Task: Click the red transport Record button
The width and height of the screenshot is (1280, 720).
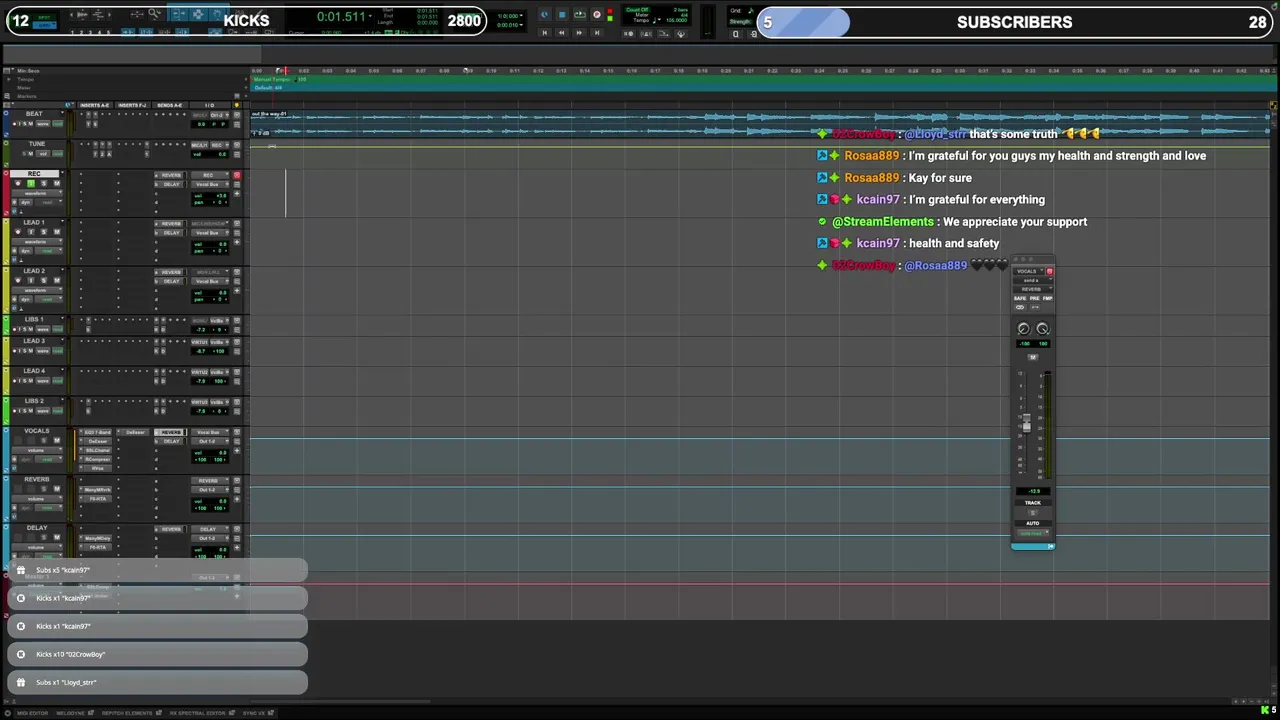Action: coord(597,15)
